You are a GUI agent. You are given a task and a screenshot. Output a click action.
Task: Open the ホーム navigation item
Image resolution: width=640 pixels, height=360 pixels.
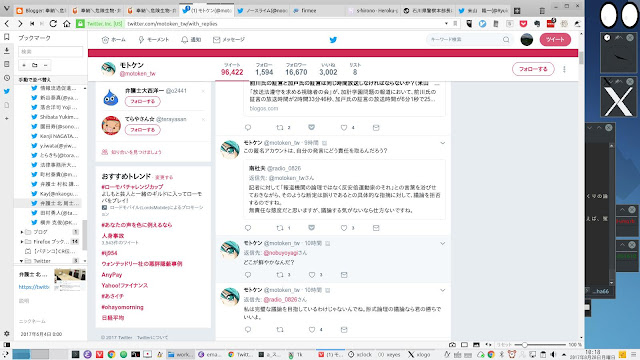(x=113, y=40)
